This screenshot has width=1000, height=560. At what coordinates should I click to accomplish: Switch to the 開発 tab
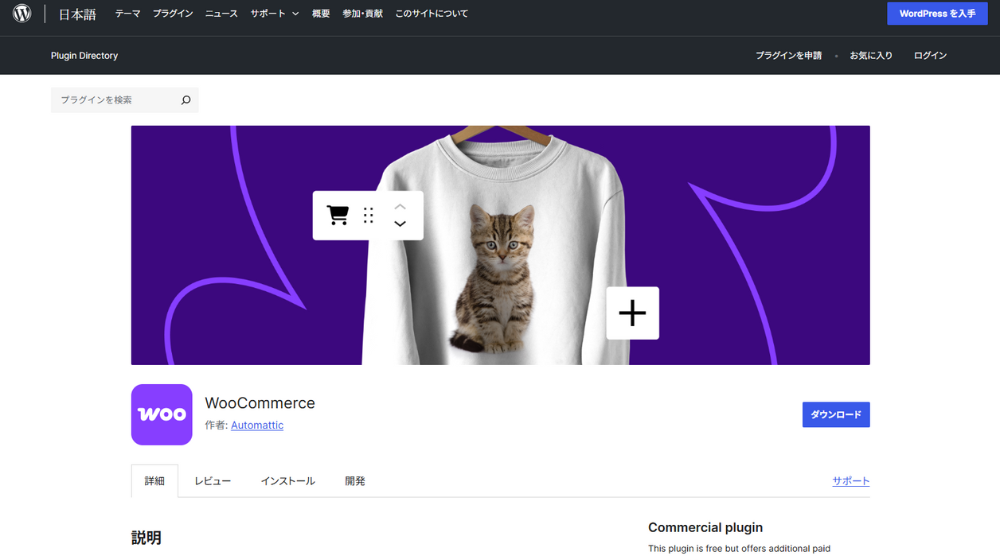tap(355, 481)
